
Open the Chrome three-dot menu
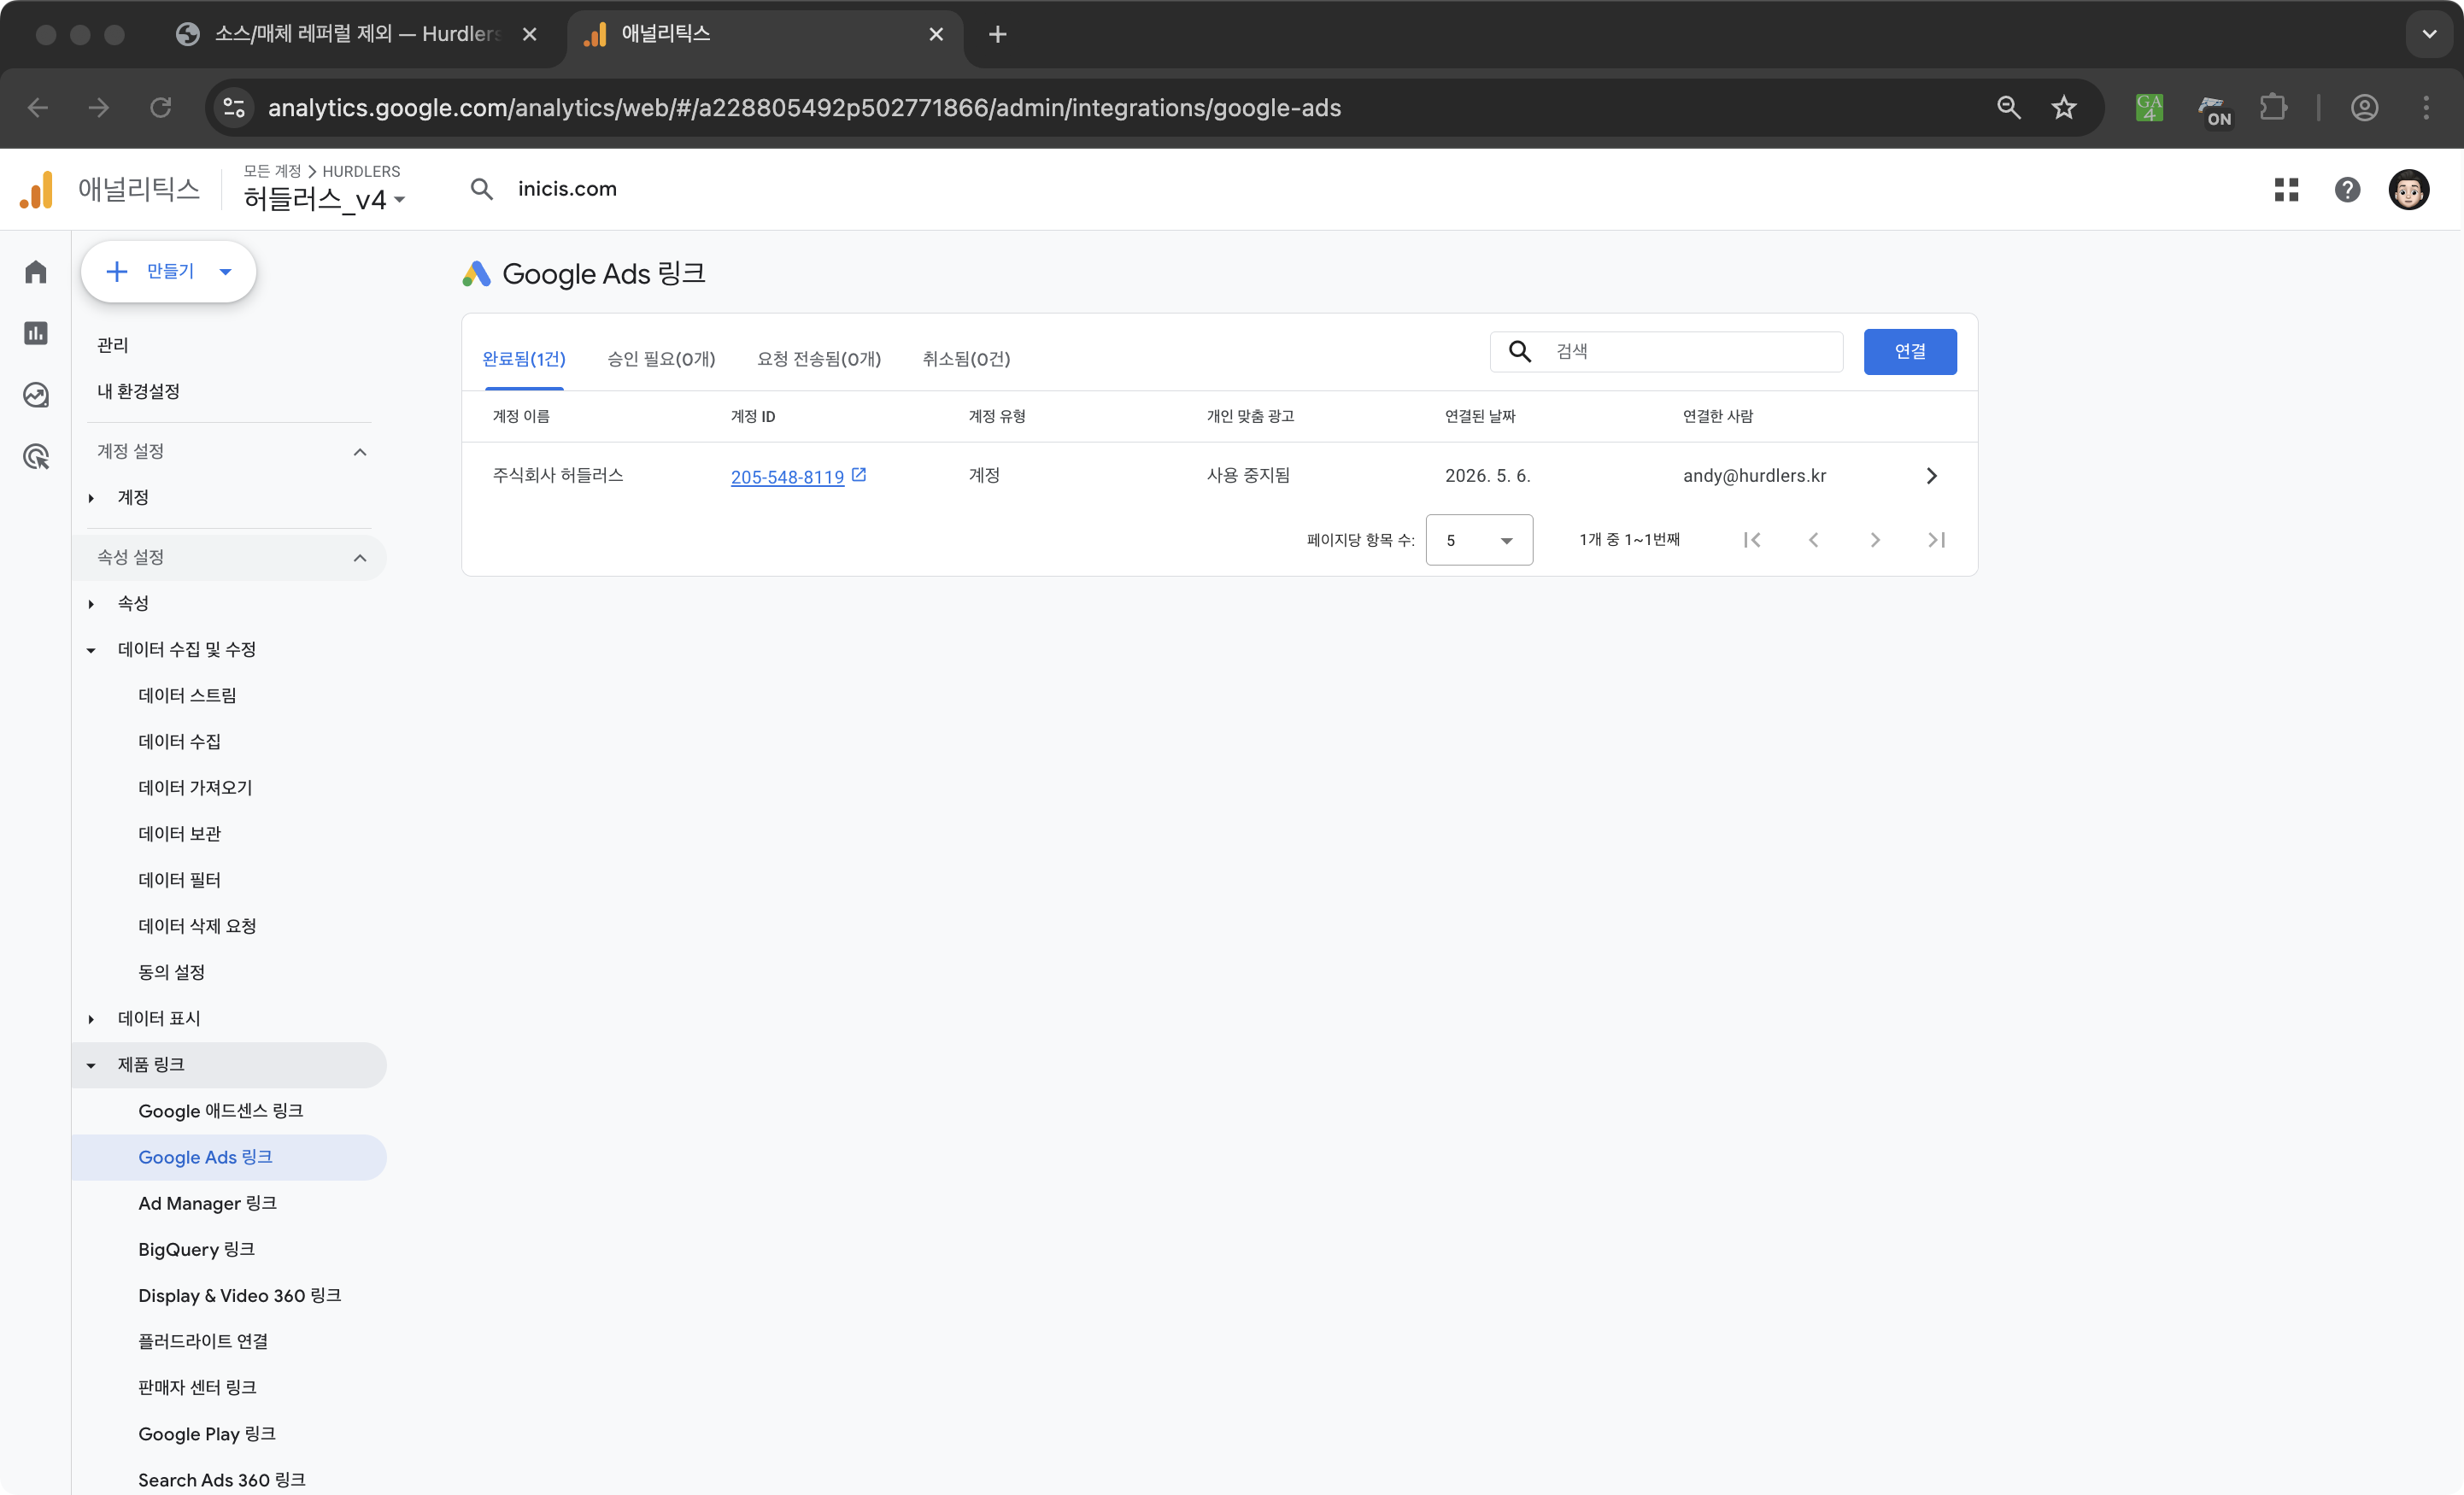pos(2425,107)
